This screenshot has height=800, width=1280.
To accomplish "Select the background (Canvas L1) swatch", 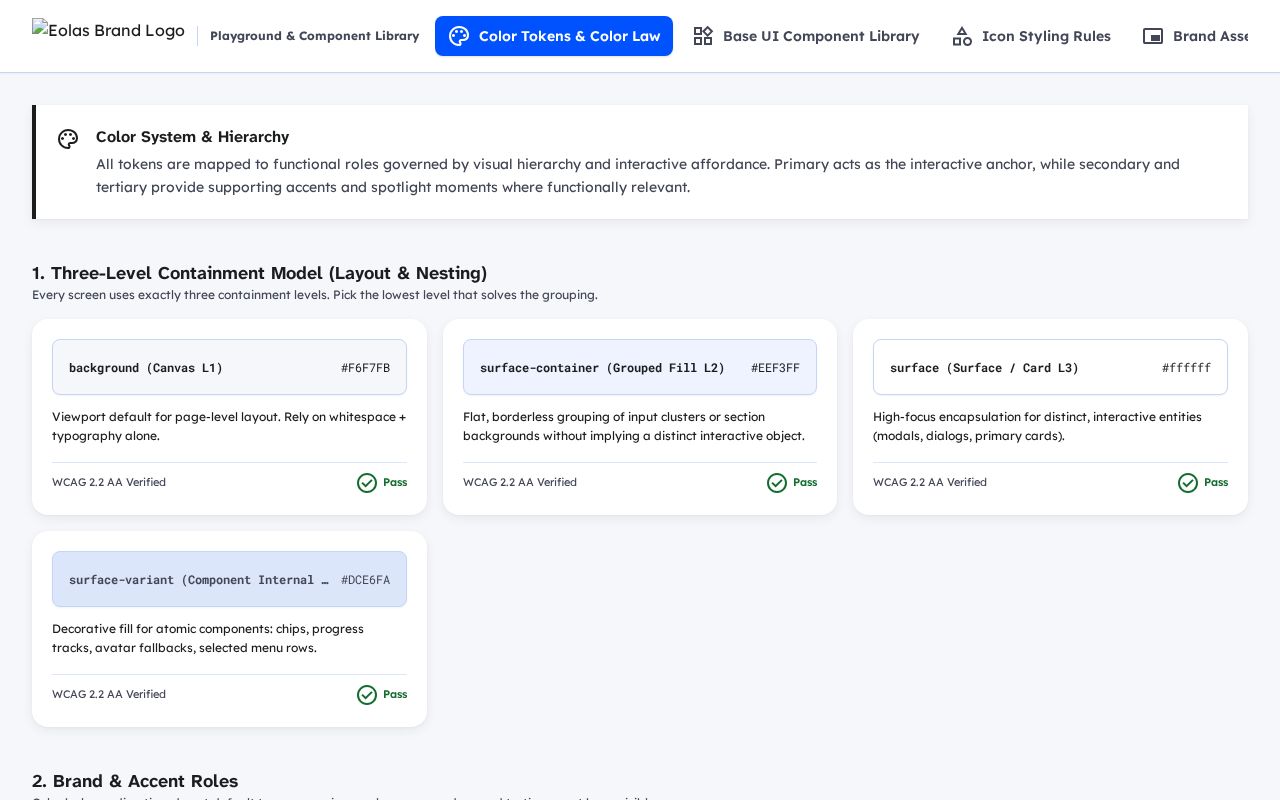I will [x=229, y=367].
